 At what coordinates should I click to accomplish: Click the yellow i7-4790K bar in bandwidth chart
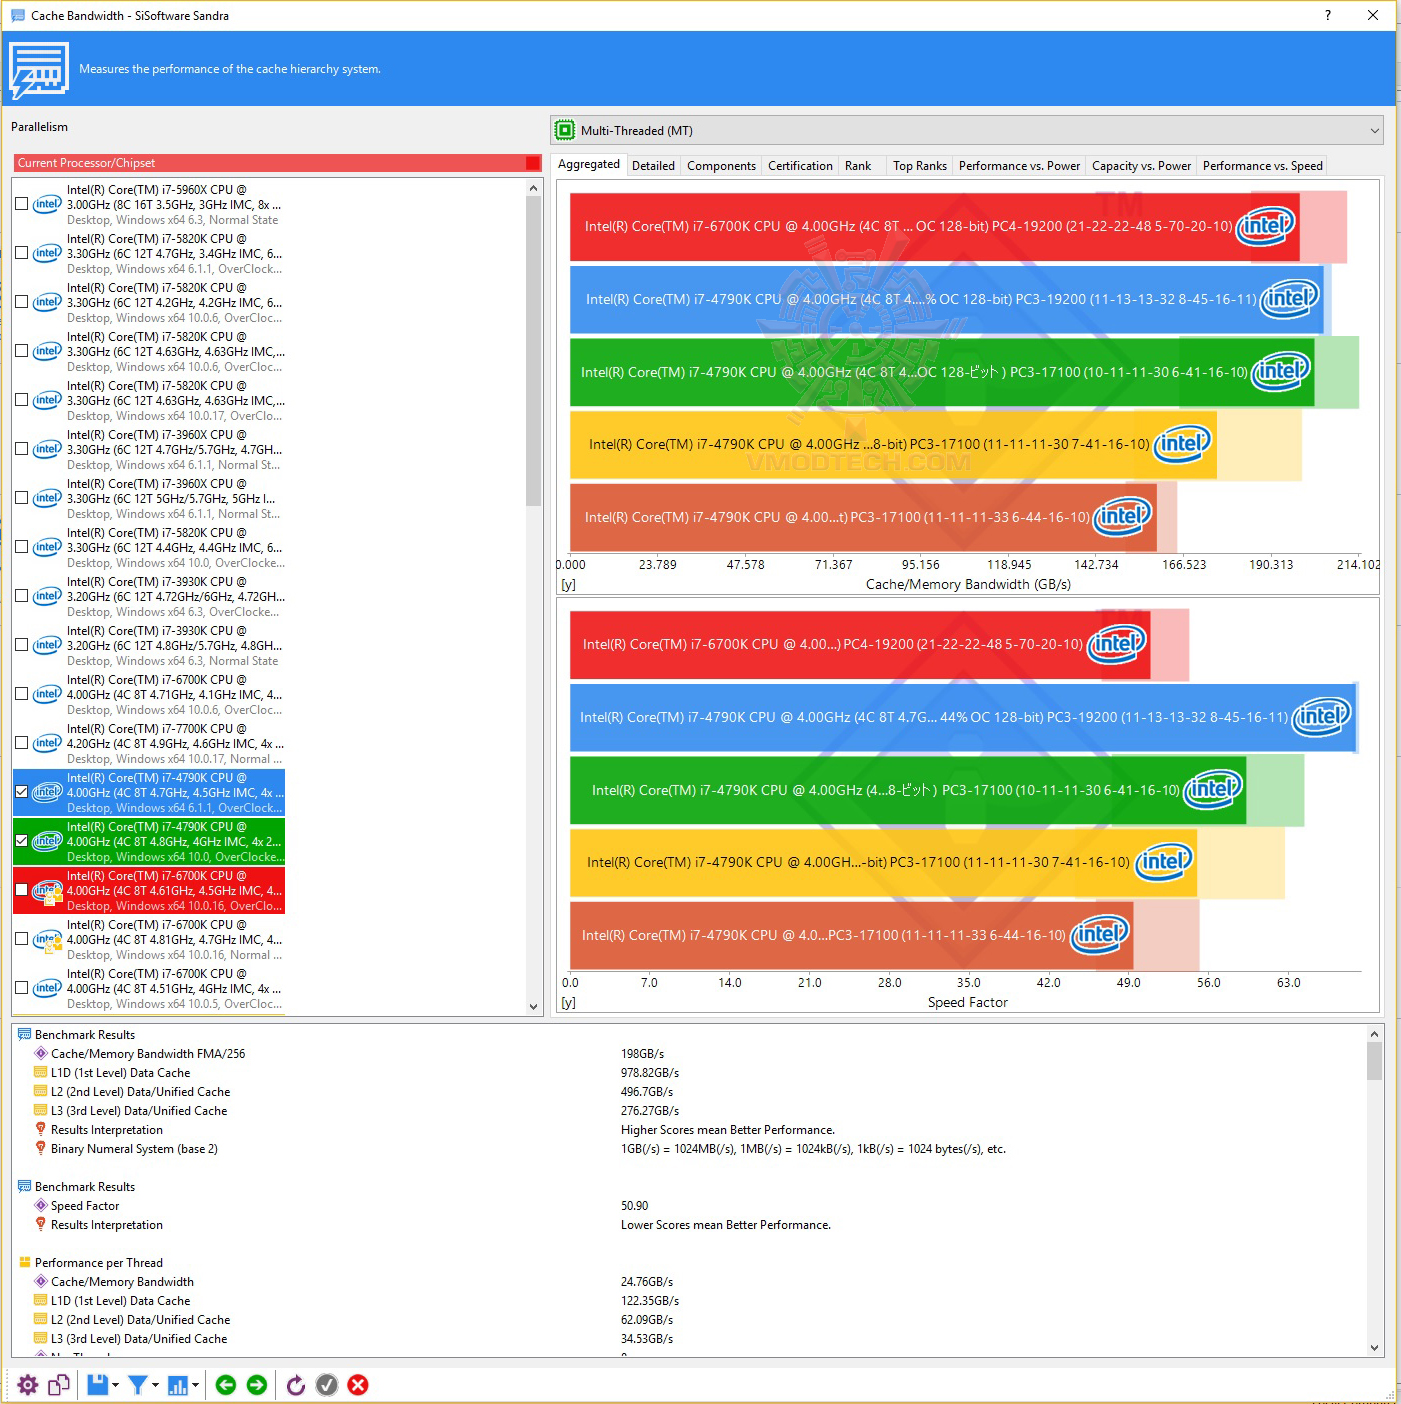(893, 444)
